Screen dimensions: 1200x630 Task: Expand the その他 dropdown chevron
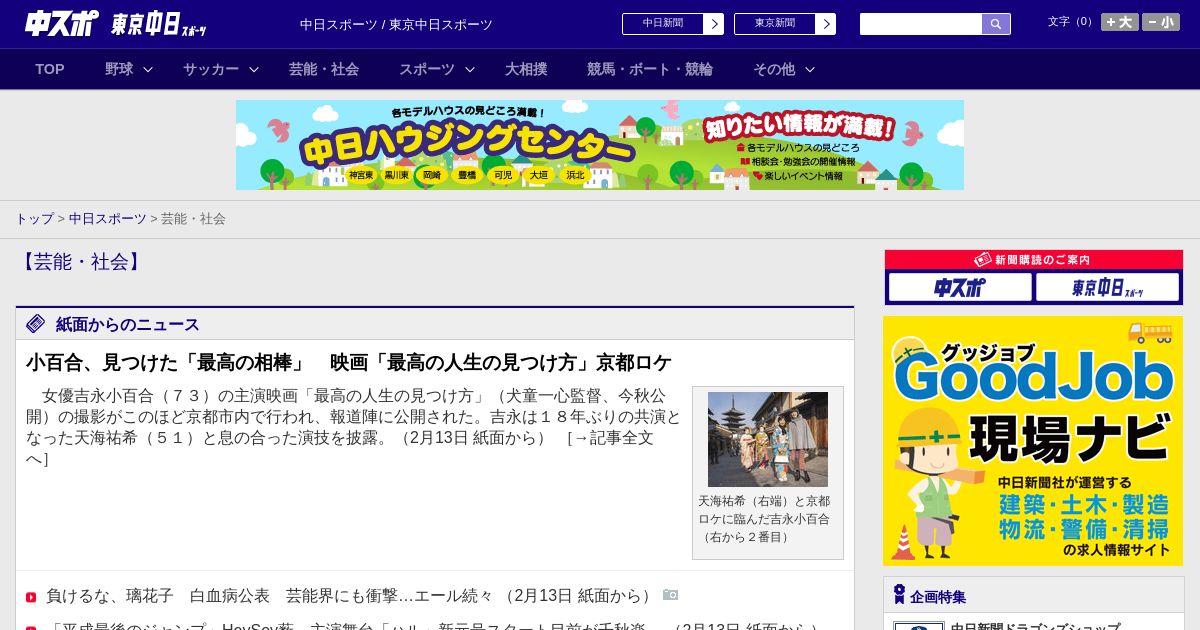[810, 69]
